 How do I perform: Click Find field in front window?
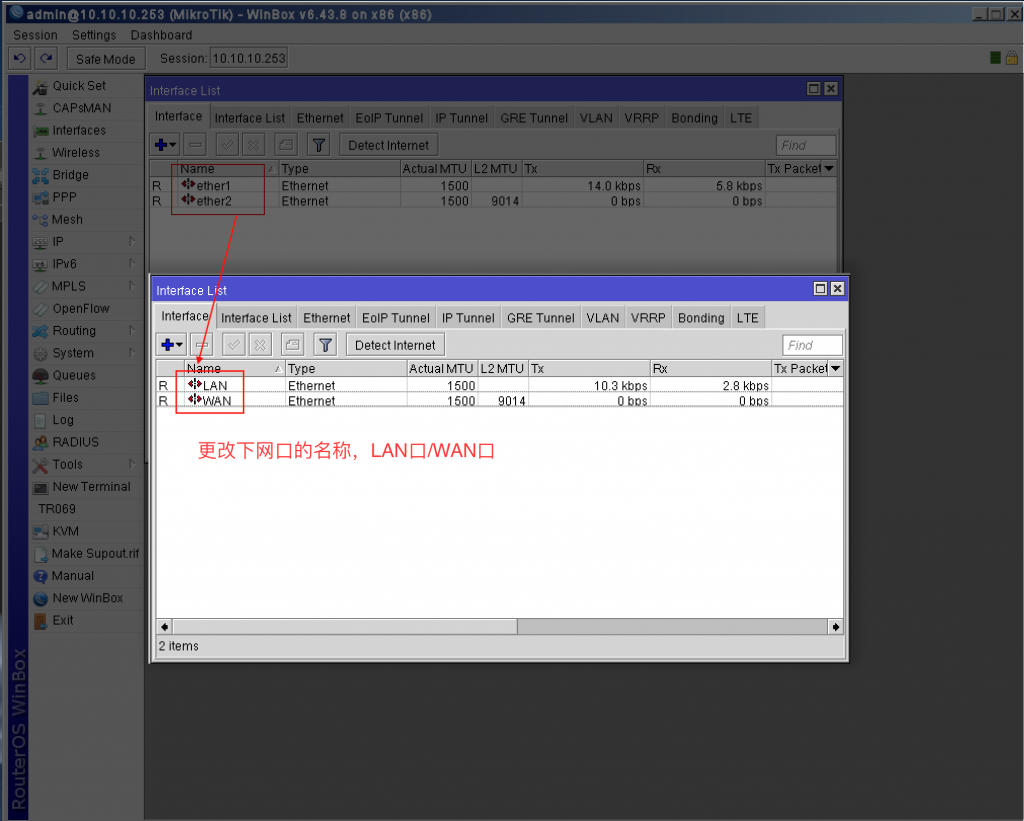coord(812,345)
